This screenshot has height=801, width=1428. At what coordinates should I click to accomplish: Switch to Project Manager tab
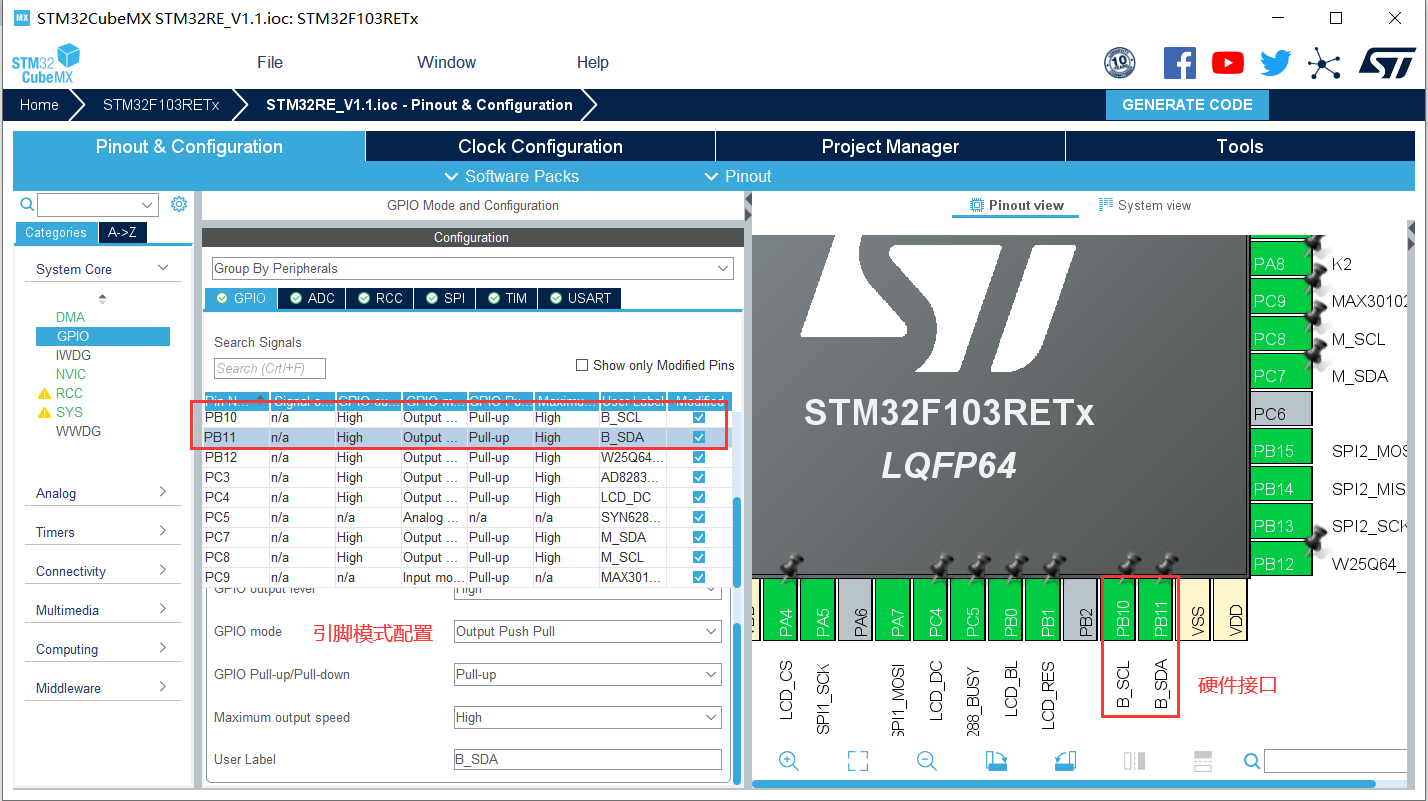pos(890,146)
